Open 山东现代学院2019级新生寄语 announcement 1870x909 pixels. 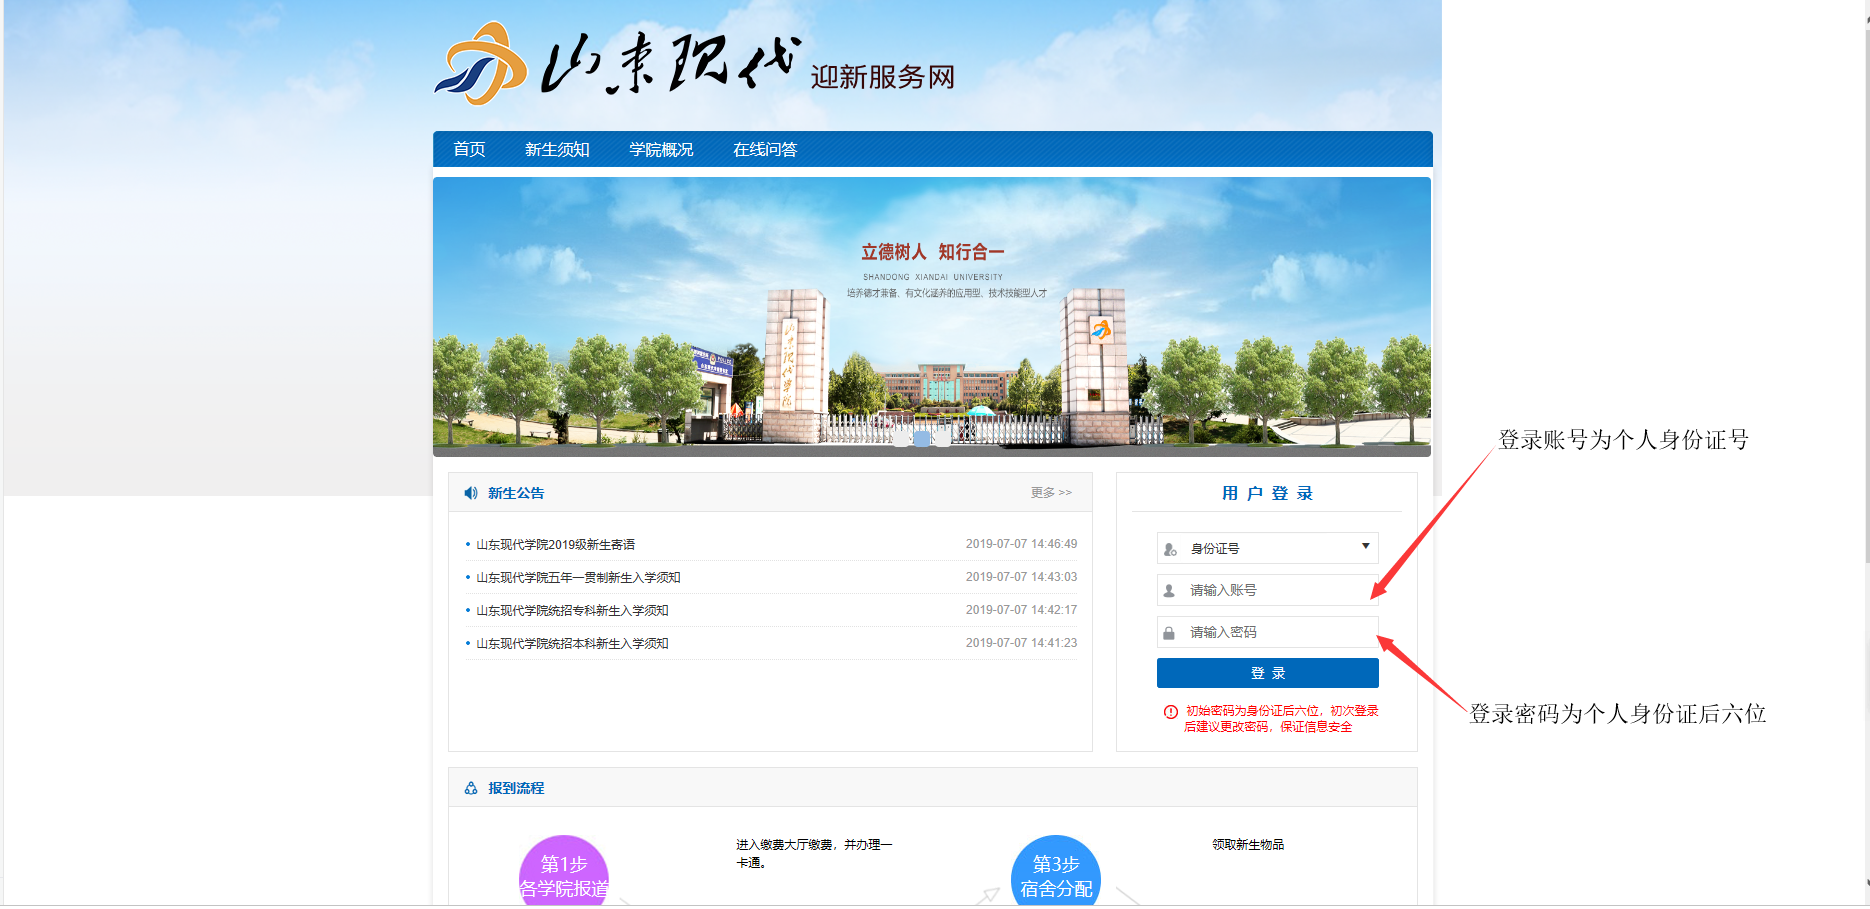point(556,545)
